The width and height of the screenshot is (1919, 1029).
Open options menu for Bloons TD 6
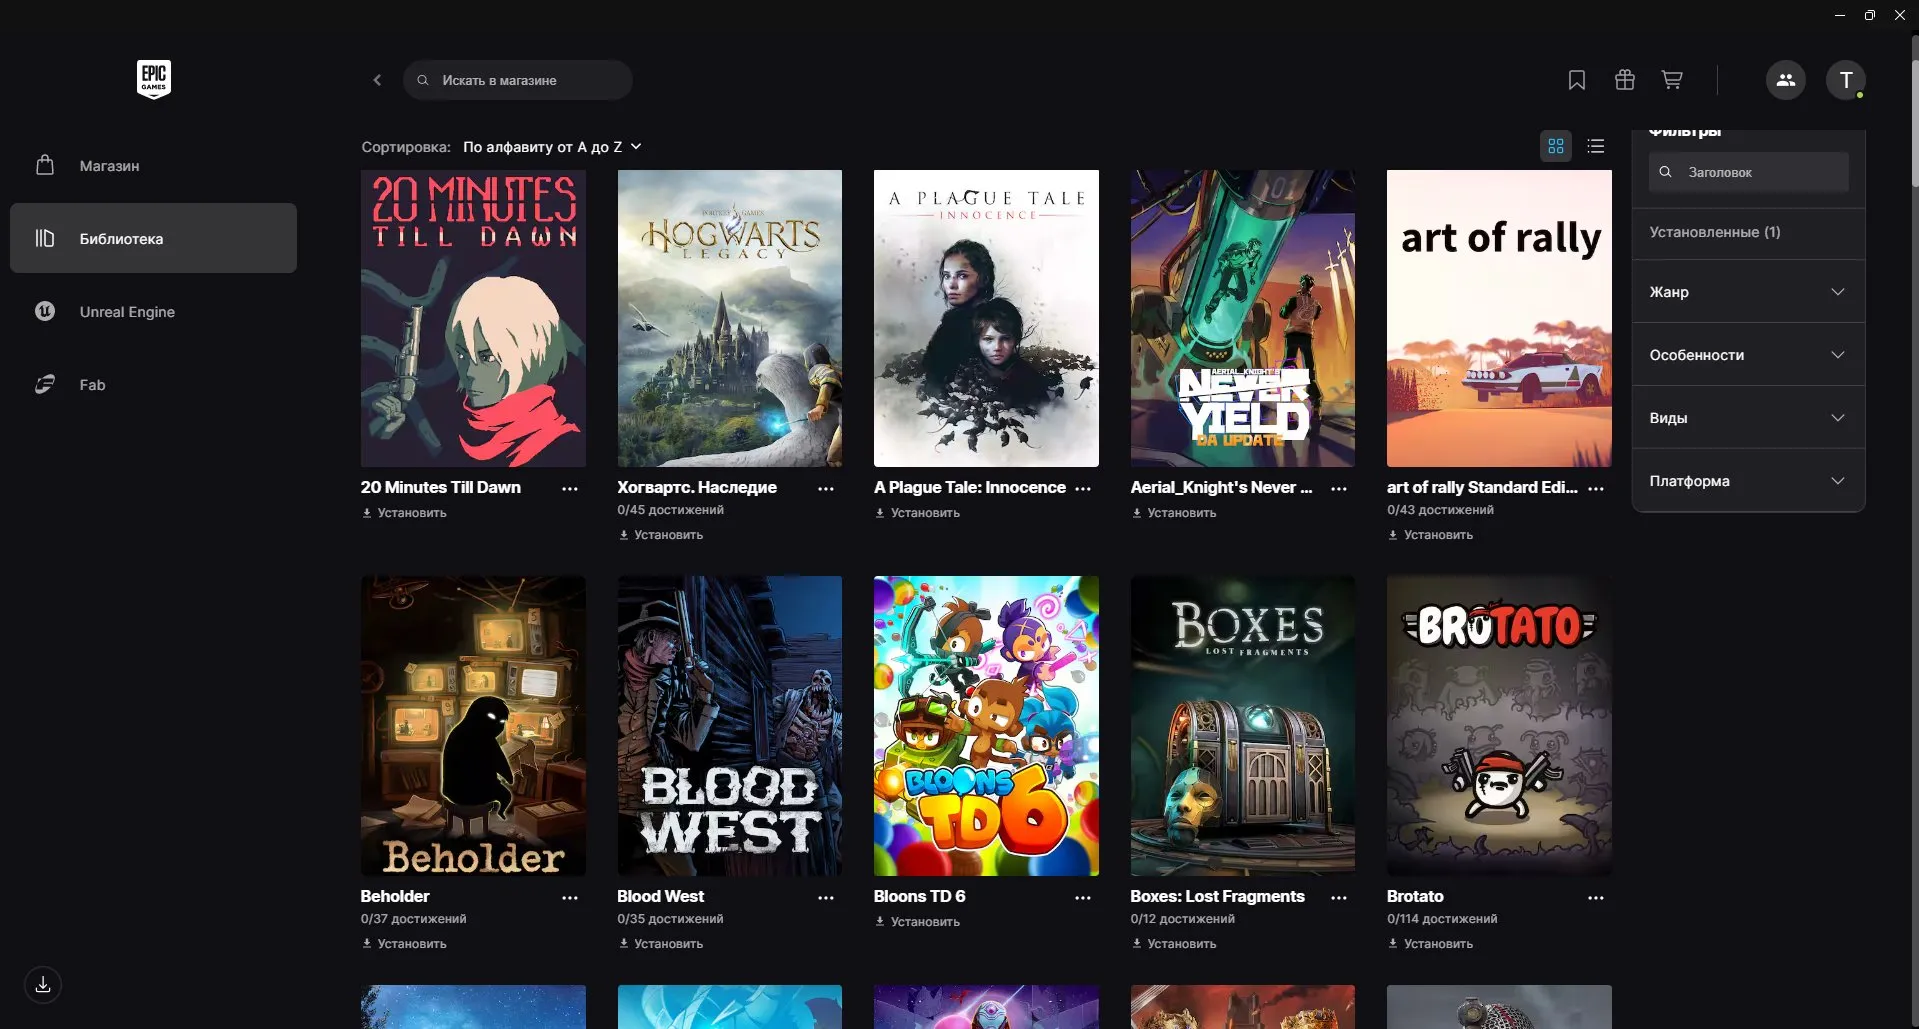coord(1083,898)
